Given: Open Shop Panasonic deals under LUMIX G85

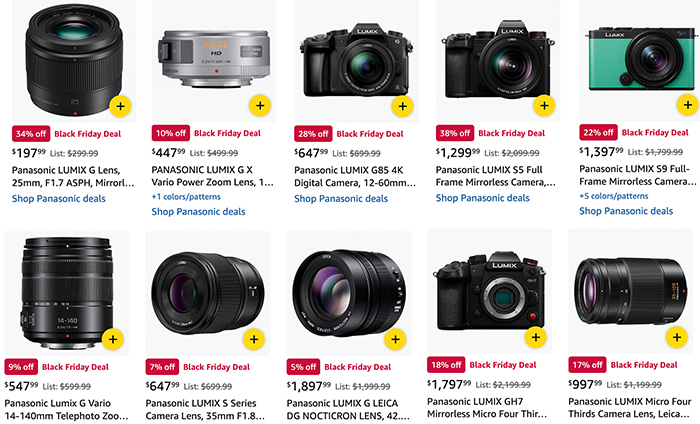Looking at the screenshot, I should coord(341,199).
